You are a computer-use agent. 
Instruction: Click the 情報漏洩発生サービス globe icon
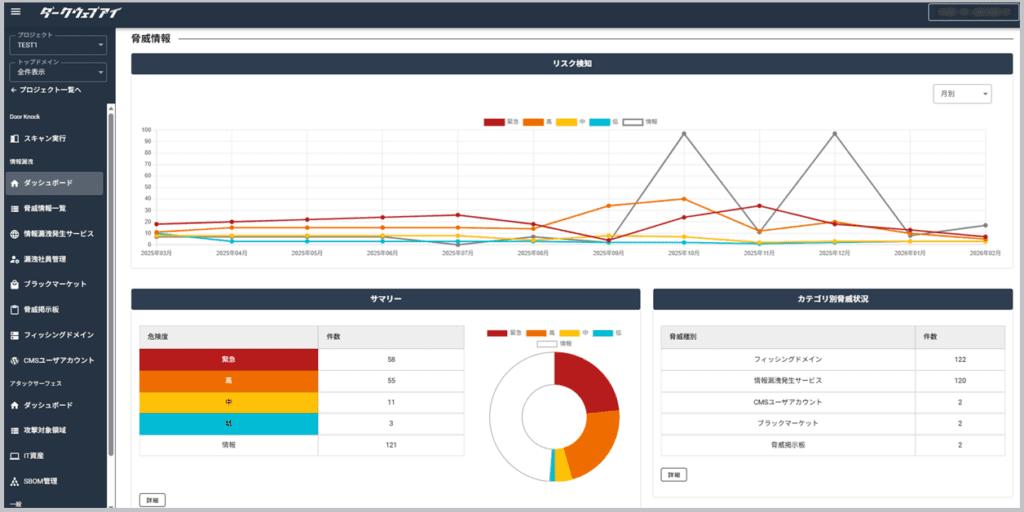click(x=14, y=234)
